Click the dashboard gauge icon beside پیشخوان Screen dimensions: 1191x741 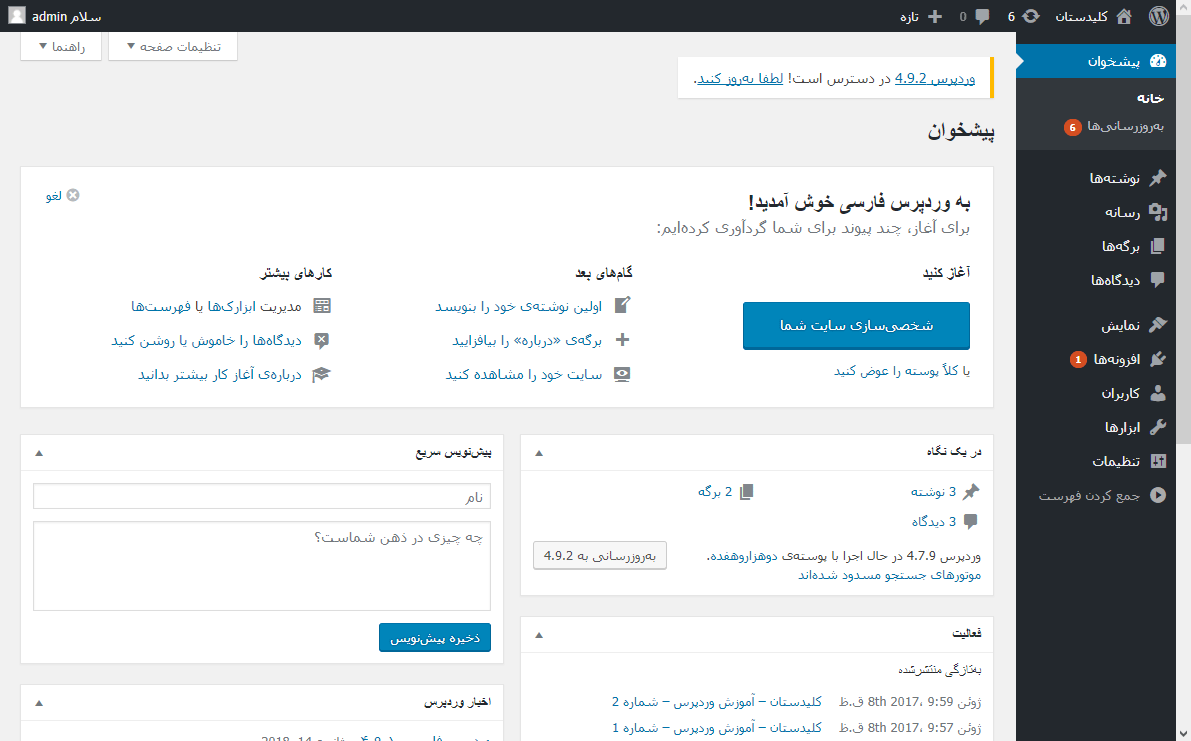click(x=1158, y=61)
